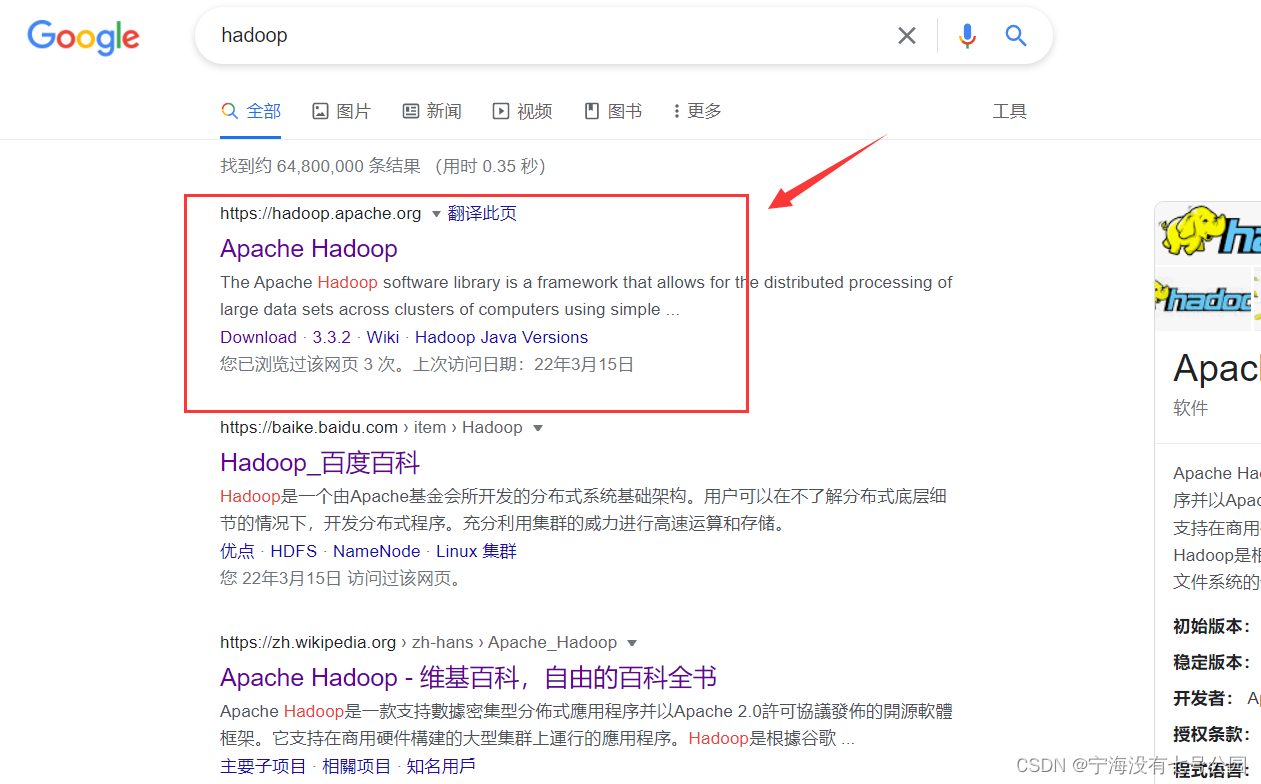Select the 新闻 (News) tab icon
The height and width of the screenshot is (784, 1261).
click(x=410, y=110)
